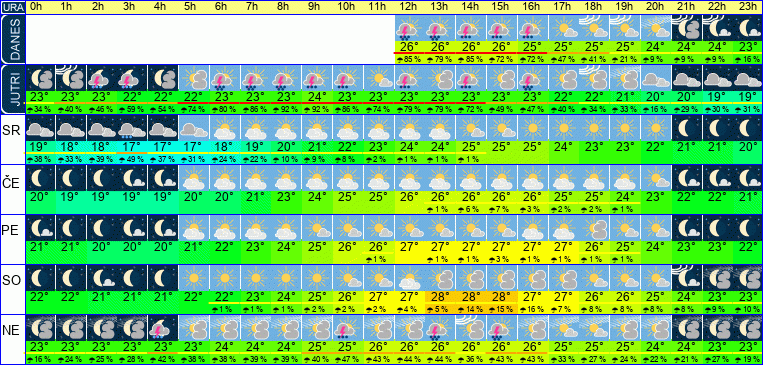
Task: Select Saturday 21h windy night icon
Action: 687,278
